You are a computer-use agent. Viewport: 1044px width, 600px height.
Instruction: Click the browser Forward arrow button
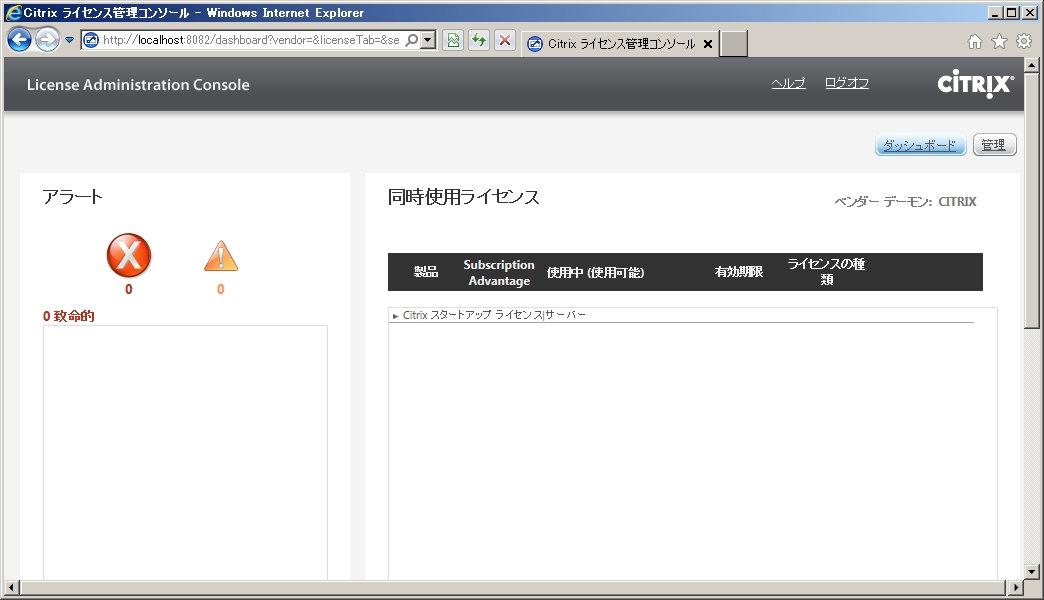47,40
